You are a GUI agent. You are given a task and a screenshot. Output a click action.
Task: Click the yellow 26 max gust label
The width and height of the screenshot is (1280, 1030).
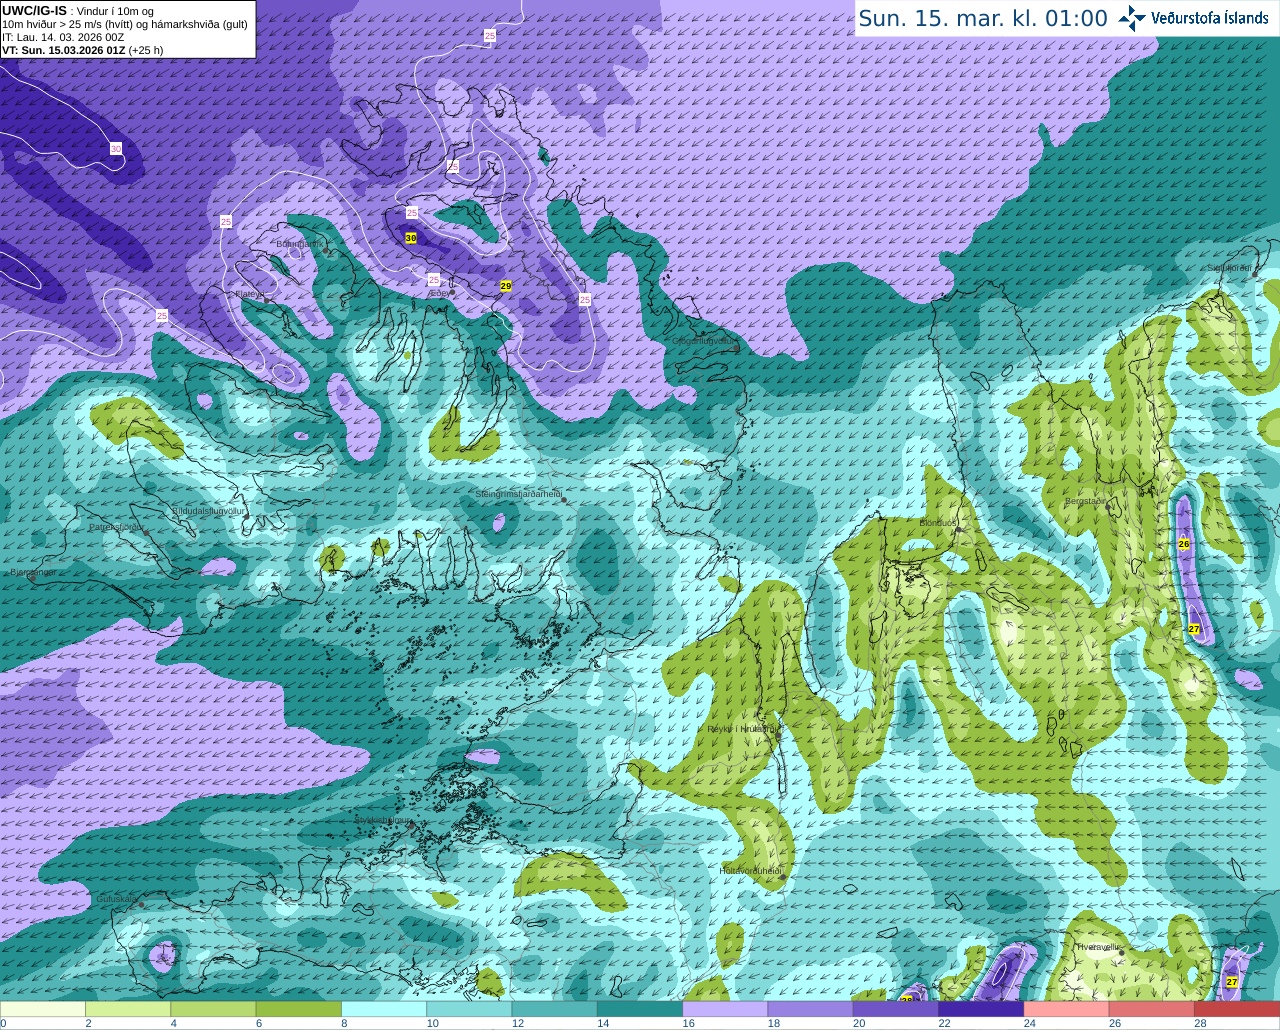pos(1184,544)
